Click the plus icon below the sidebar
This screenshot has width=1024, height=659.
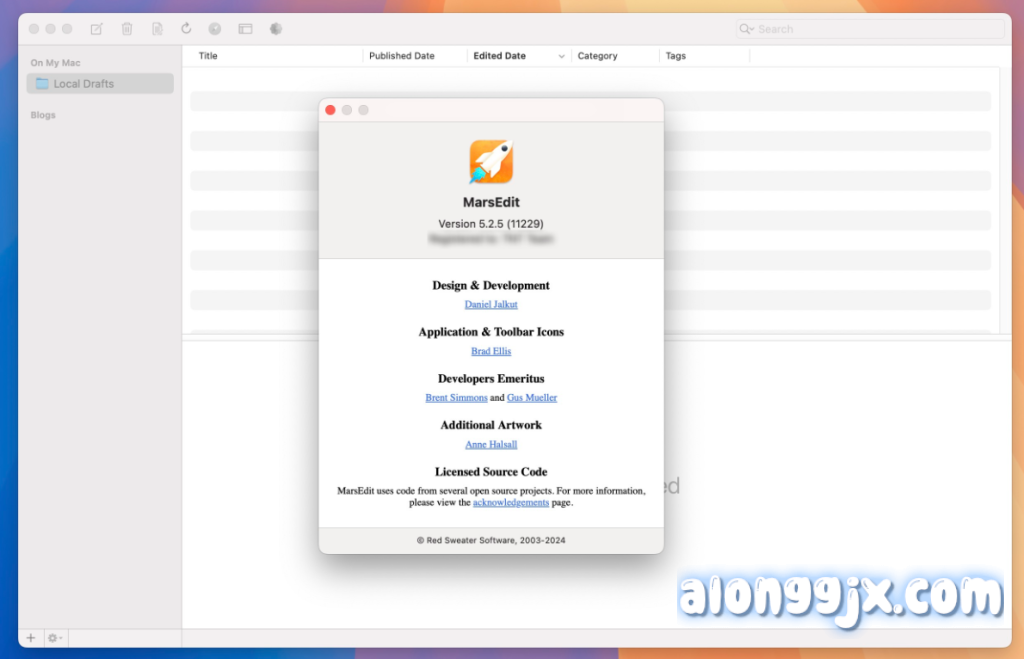(x=30, y=638)
